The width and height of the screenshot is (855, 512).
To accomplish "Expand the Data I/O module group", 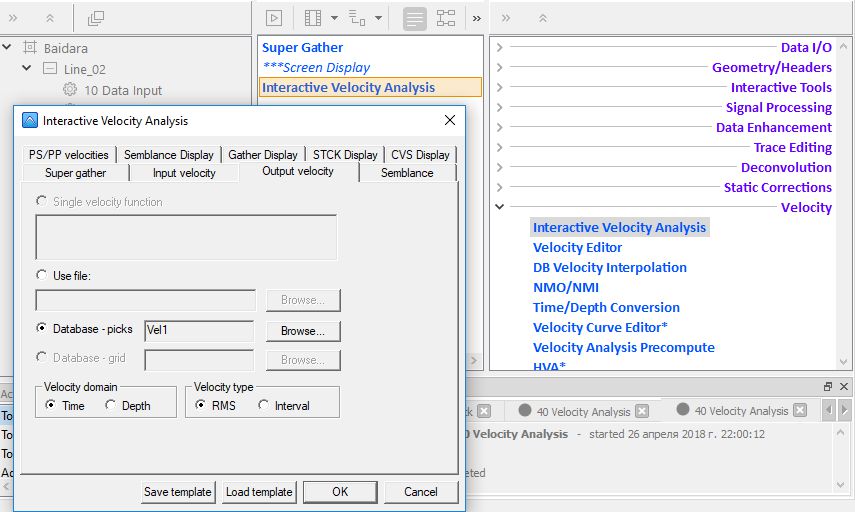I will pos(499,47).
